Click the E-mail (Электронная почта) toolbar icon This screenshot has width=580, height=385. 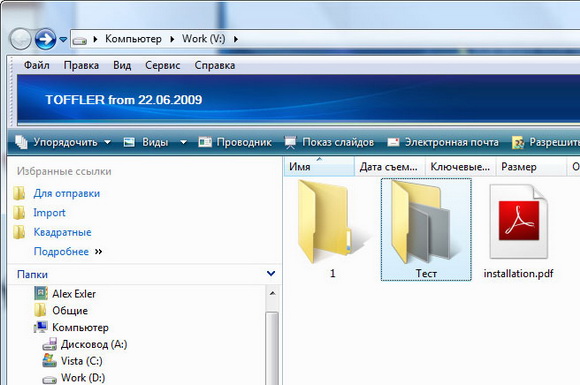[393, 142]
